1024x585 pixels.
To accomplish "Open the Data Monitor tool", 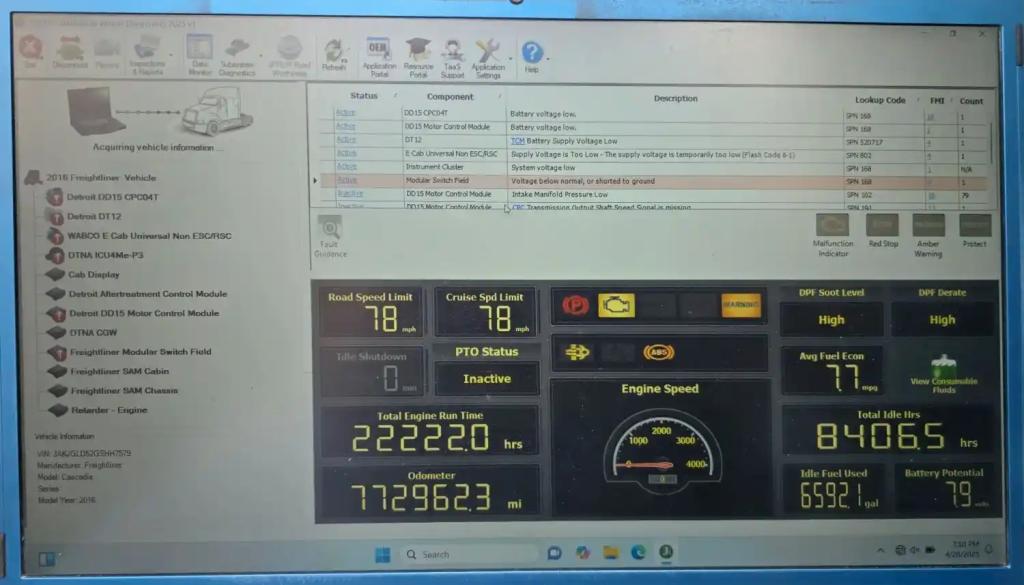I will [199, 52].
